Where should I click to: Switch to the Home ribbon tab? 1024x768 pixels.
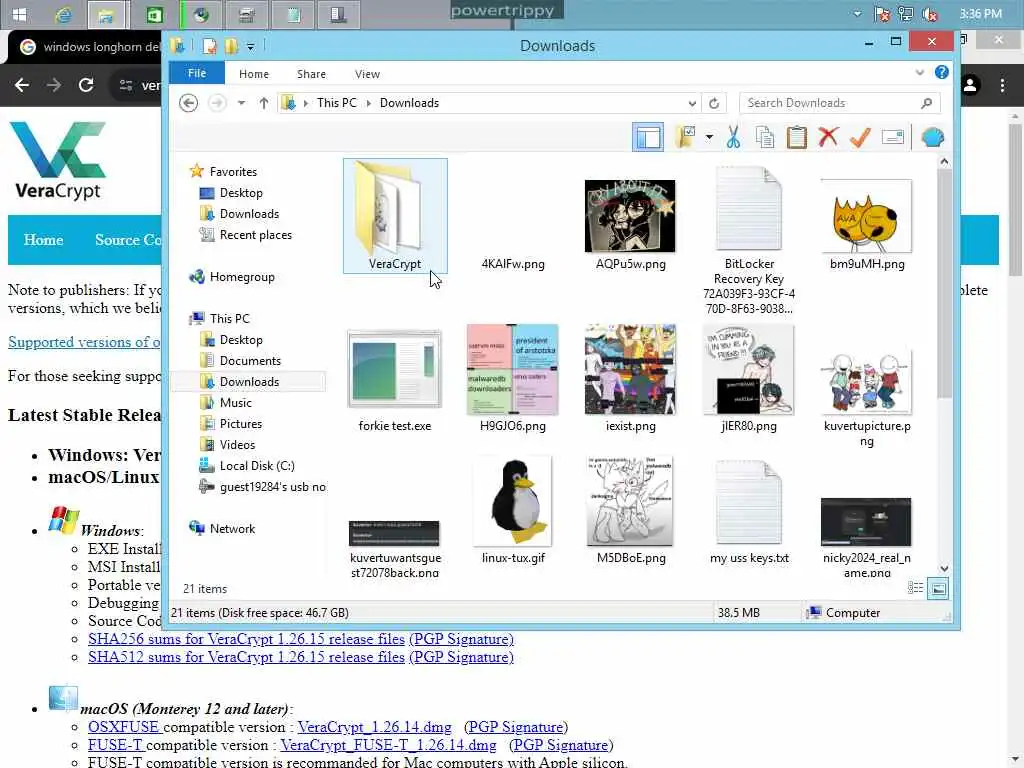254,74
